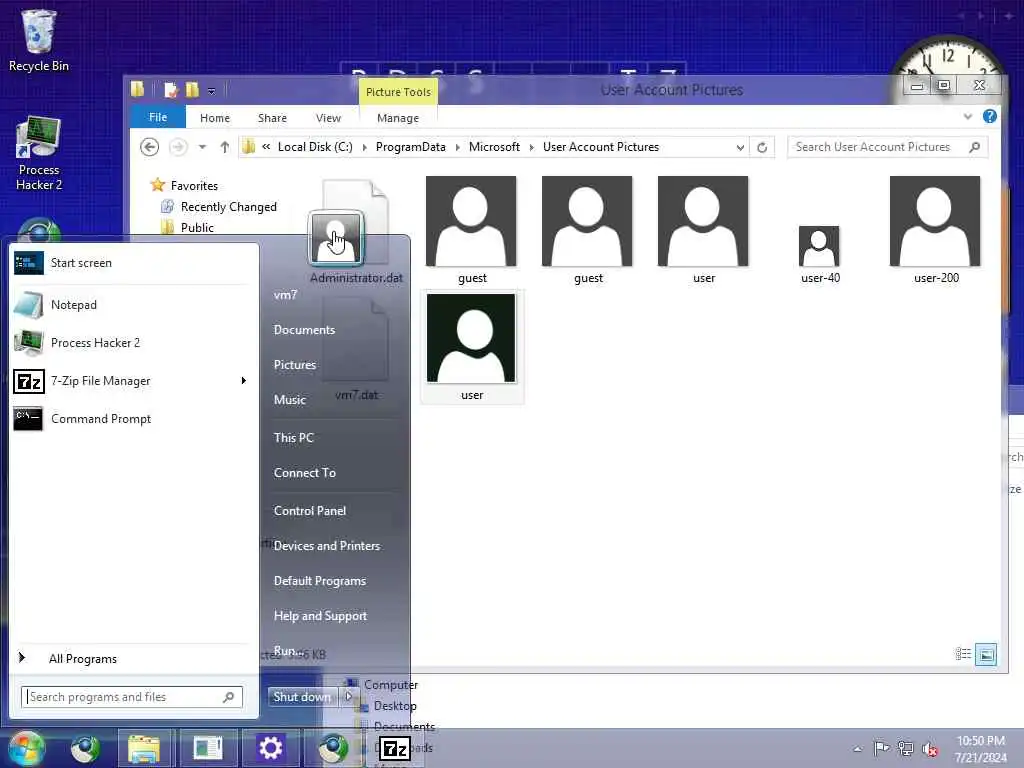Image resolution: width=1024 pixels, height=768 pixels.
Task: Open Pictures in the Start menu
Action: click(295, 364)
